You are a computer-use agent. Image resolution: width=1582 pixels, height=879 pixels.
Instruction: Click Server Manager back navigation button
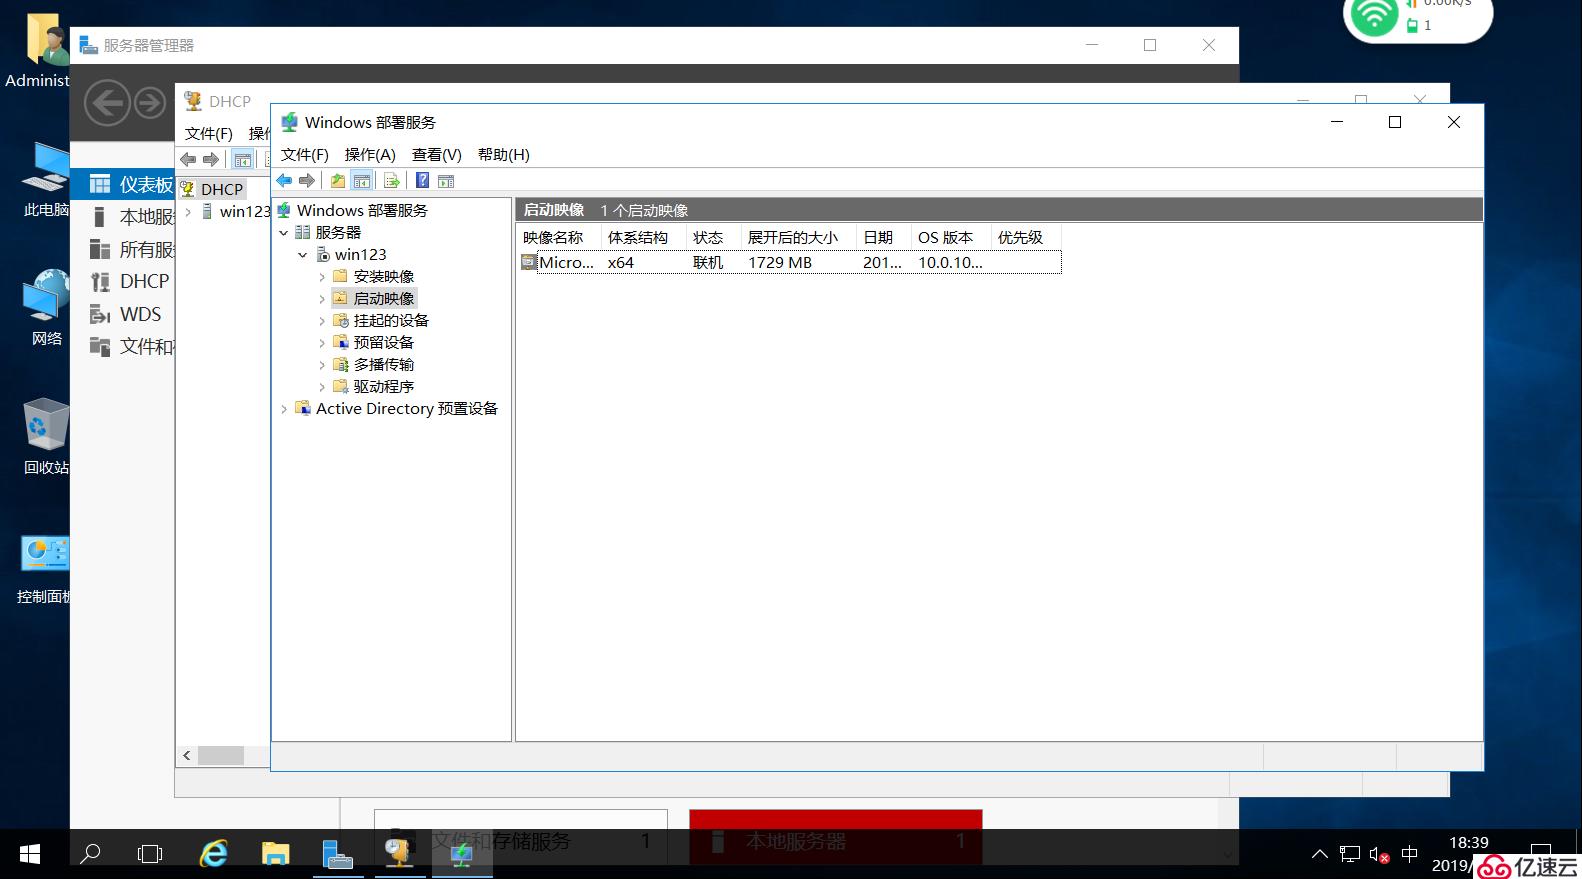coord(107,103)
